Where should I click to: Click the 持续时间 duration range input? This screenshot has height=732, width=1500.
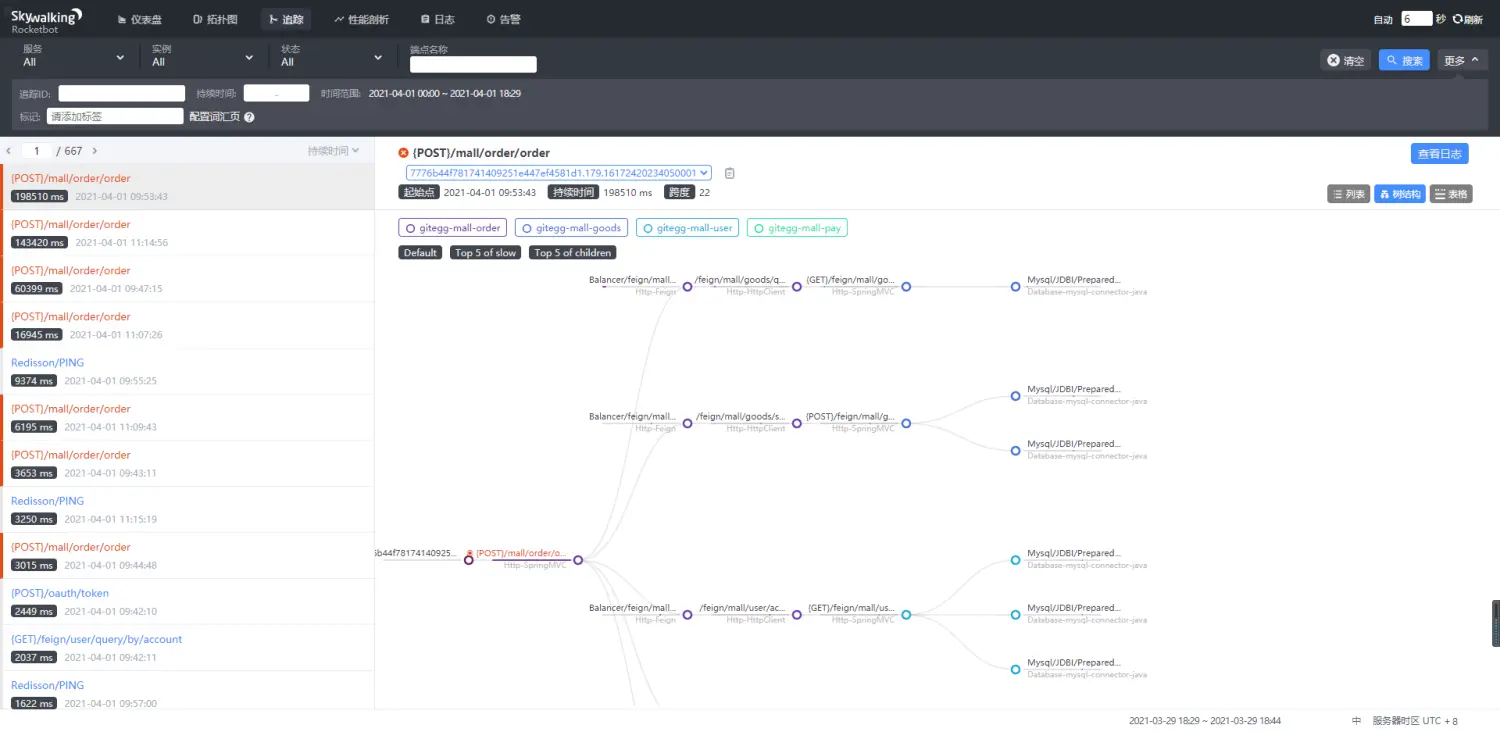click(x=277, y=93)
